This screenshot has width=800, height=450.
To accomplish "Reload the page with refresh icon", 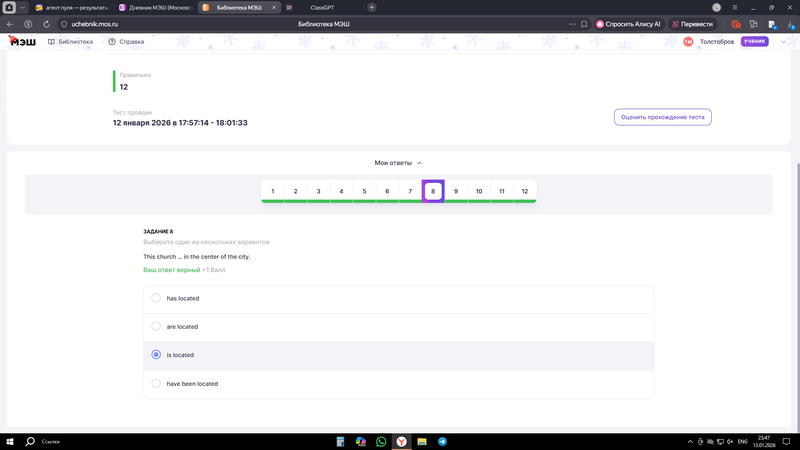I will pos(46,24).
